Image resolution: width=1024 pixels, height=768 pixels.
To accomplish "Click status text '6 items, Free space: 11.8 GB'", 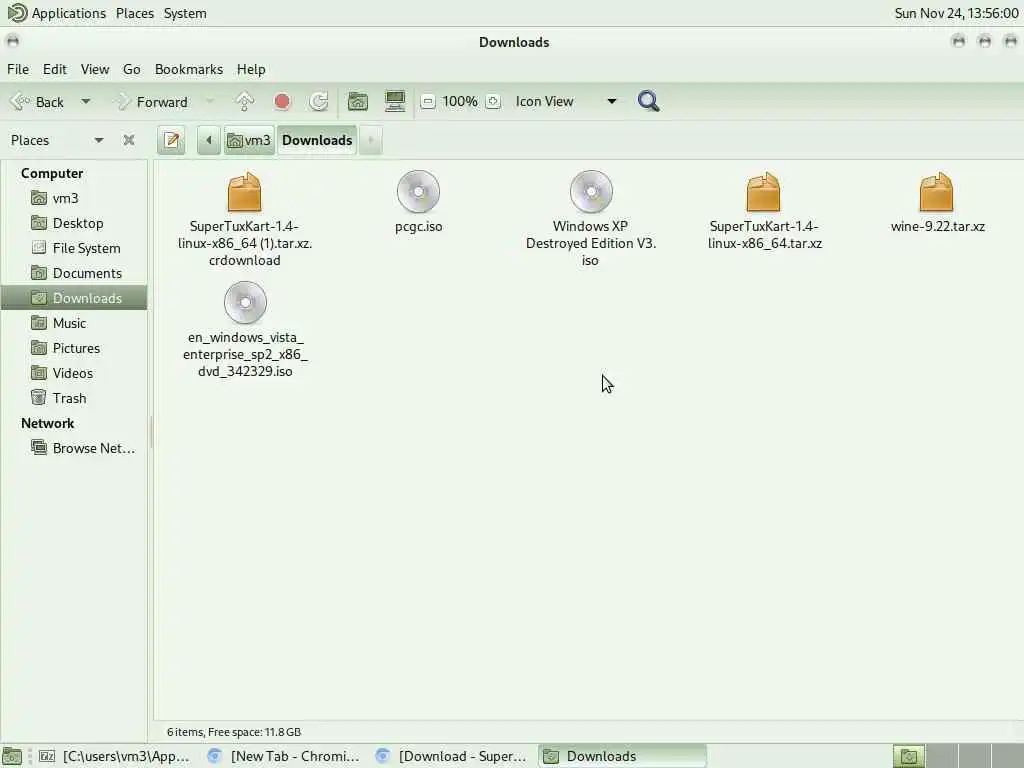I will click(x=234, y=732).
